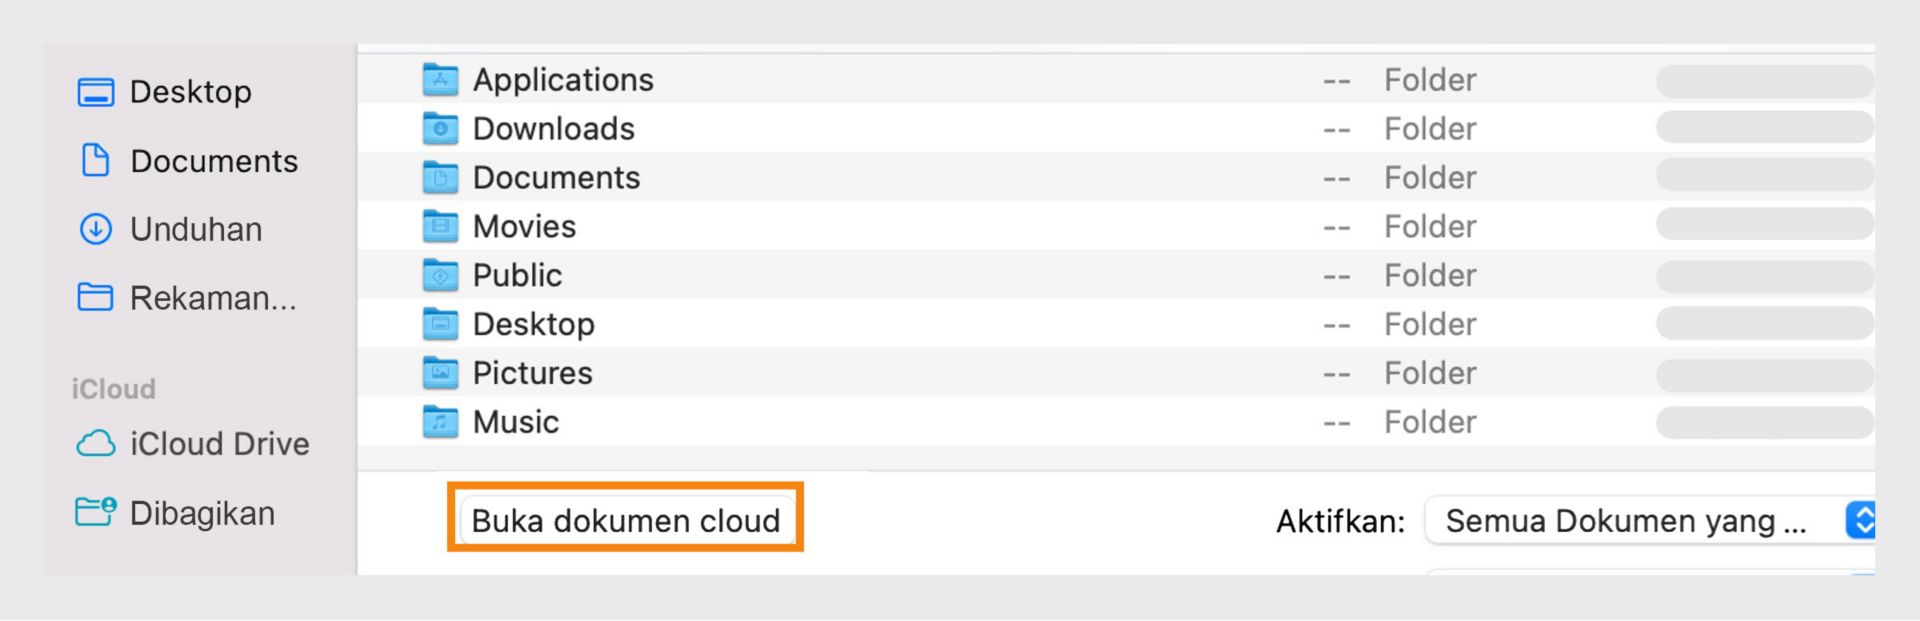Image resolution: width=1920 pixels, height=621 pixels.
Task: Click the Unduhan download icon
Action: pos(94,229)
